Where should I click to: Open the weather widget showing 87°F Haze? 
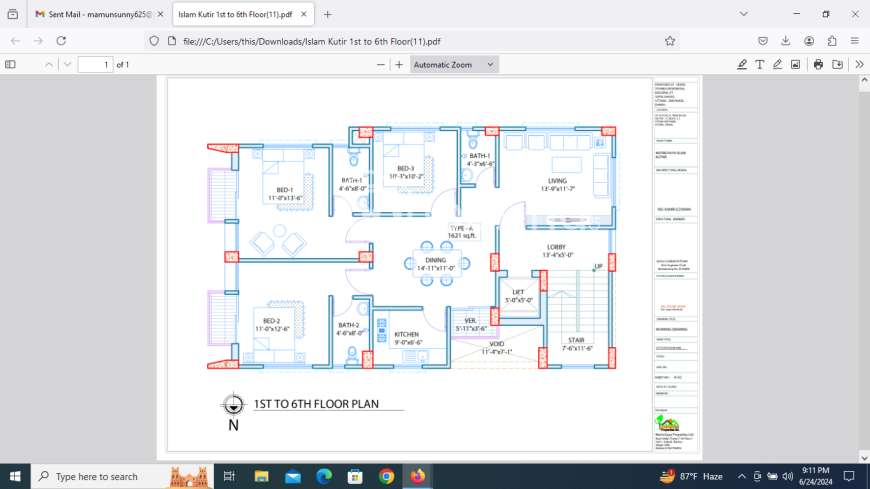pos(691,476)
